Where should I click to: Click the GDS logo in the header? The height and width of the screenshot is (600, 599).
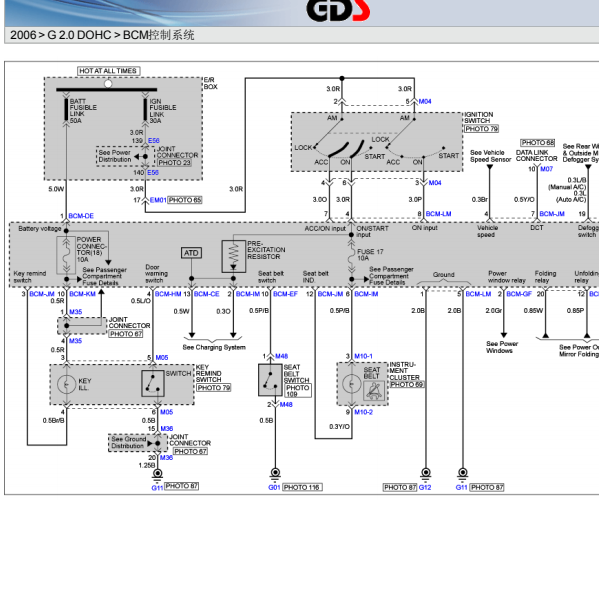338,10
